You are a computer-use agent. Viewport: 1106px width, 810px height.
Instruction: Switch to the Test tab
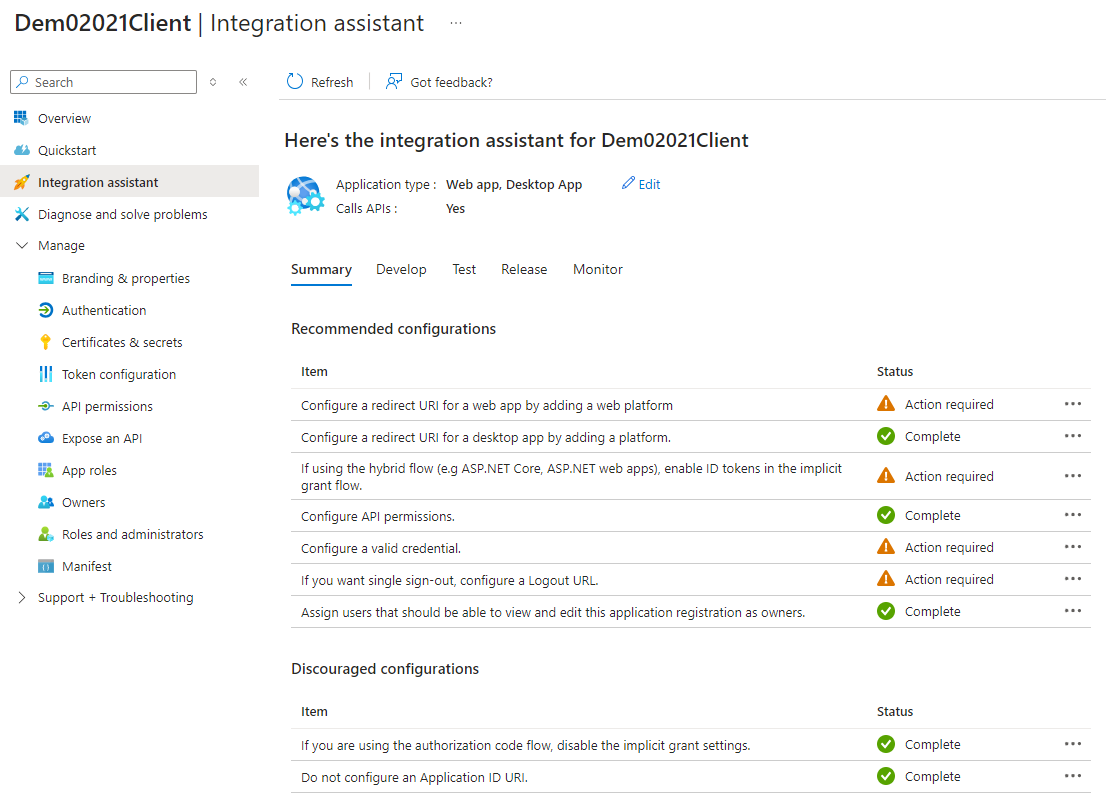[463, 270]
